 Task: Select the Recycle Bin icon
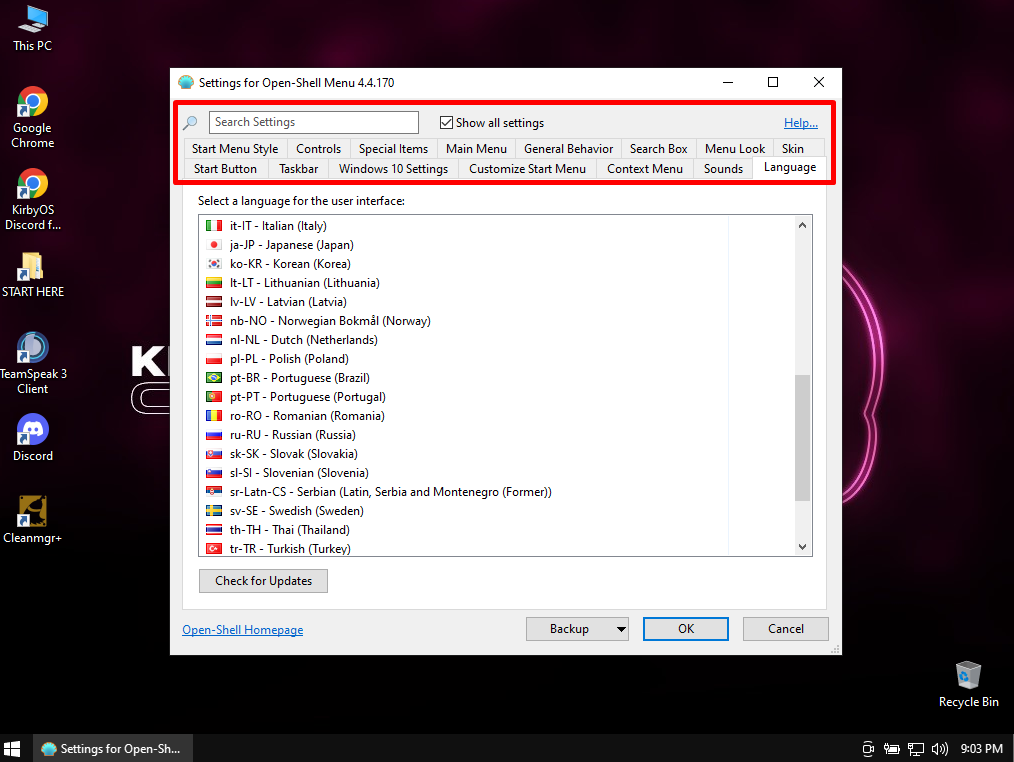click(x=968, y=684)
